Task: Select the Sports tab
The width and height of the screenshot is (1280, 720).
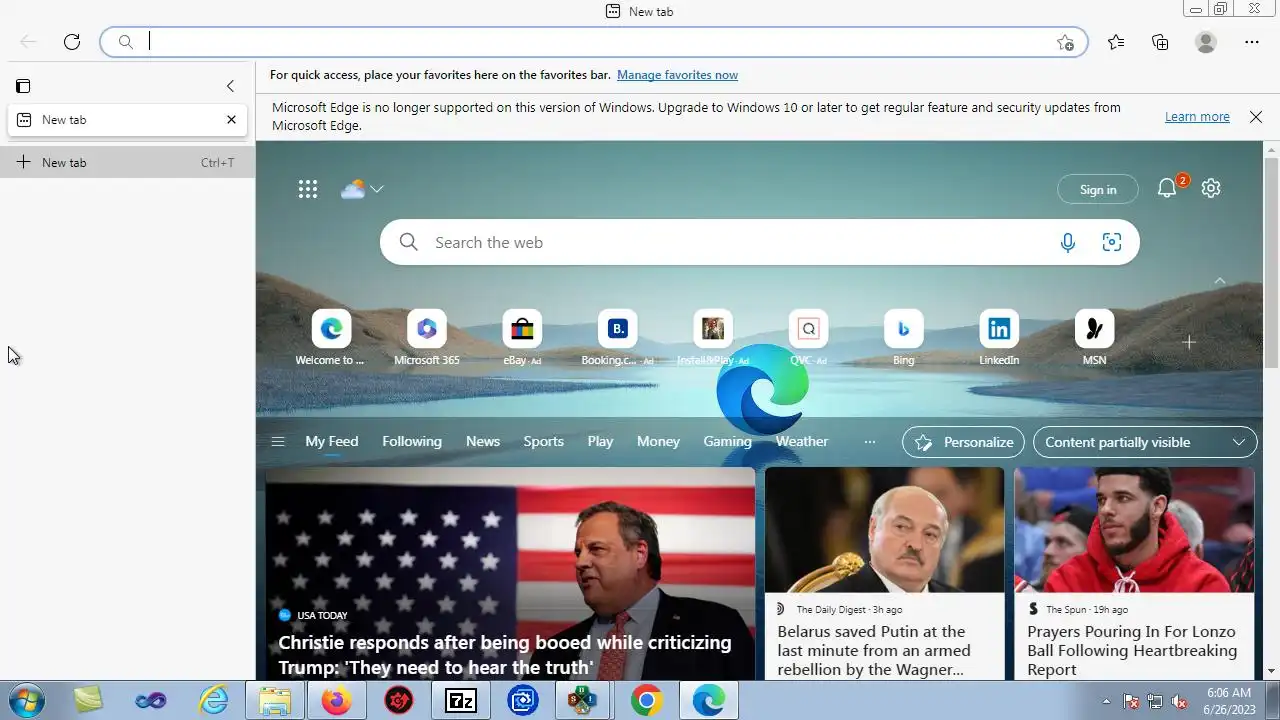Action: click(x=544, y=441)
